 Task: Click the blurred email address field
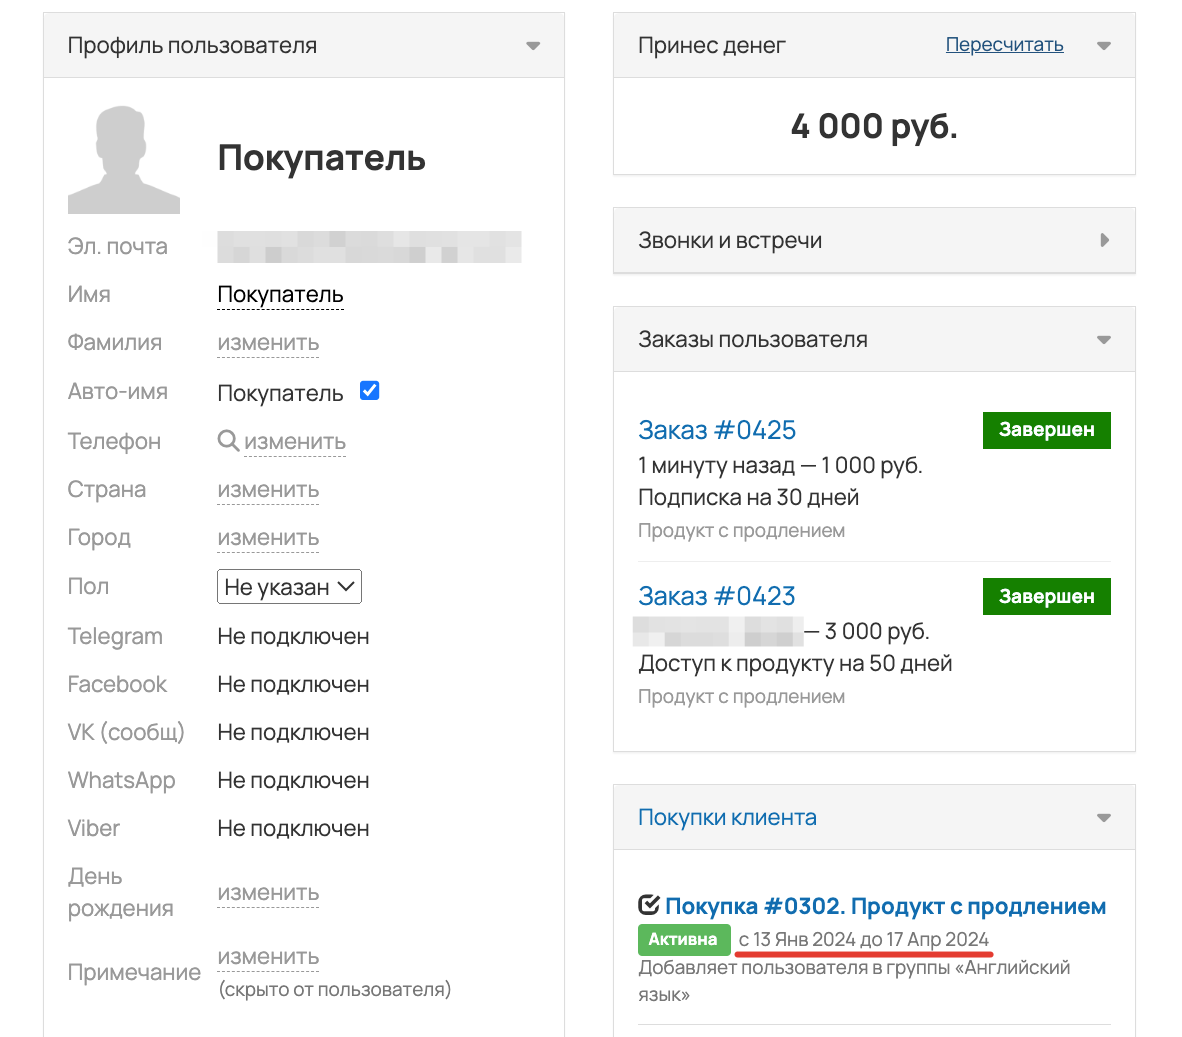(369, 246)
